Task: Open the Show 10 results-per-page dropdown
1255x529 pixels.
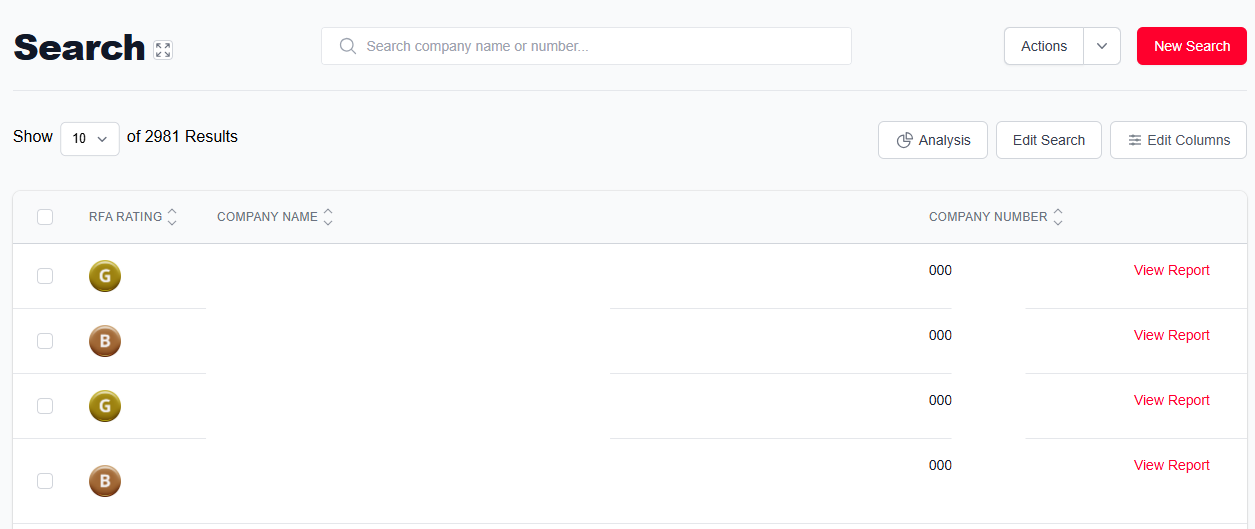Action: (x=90, y=139)
